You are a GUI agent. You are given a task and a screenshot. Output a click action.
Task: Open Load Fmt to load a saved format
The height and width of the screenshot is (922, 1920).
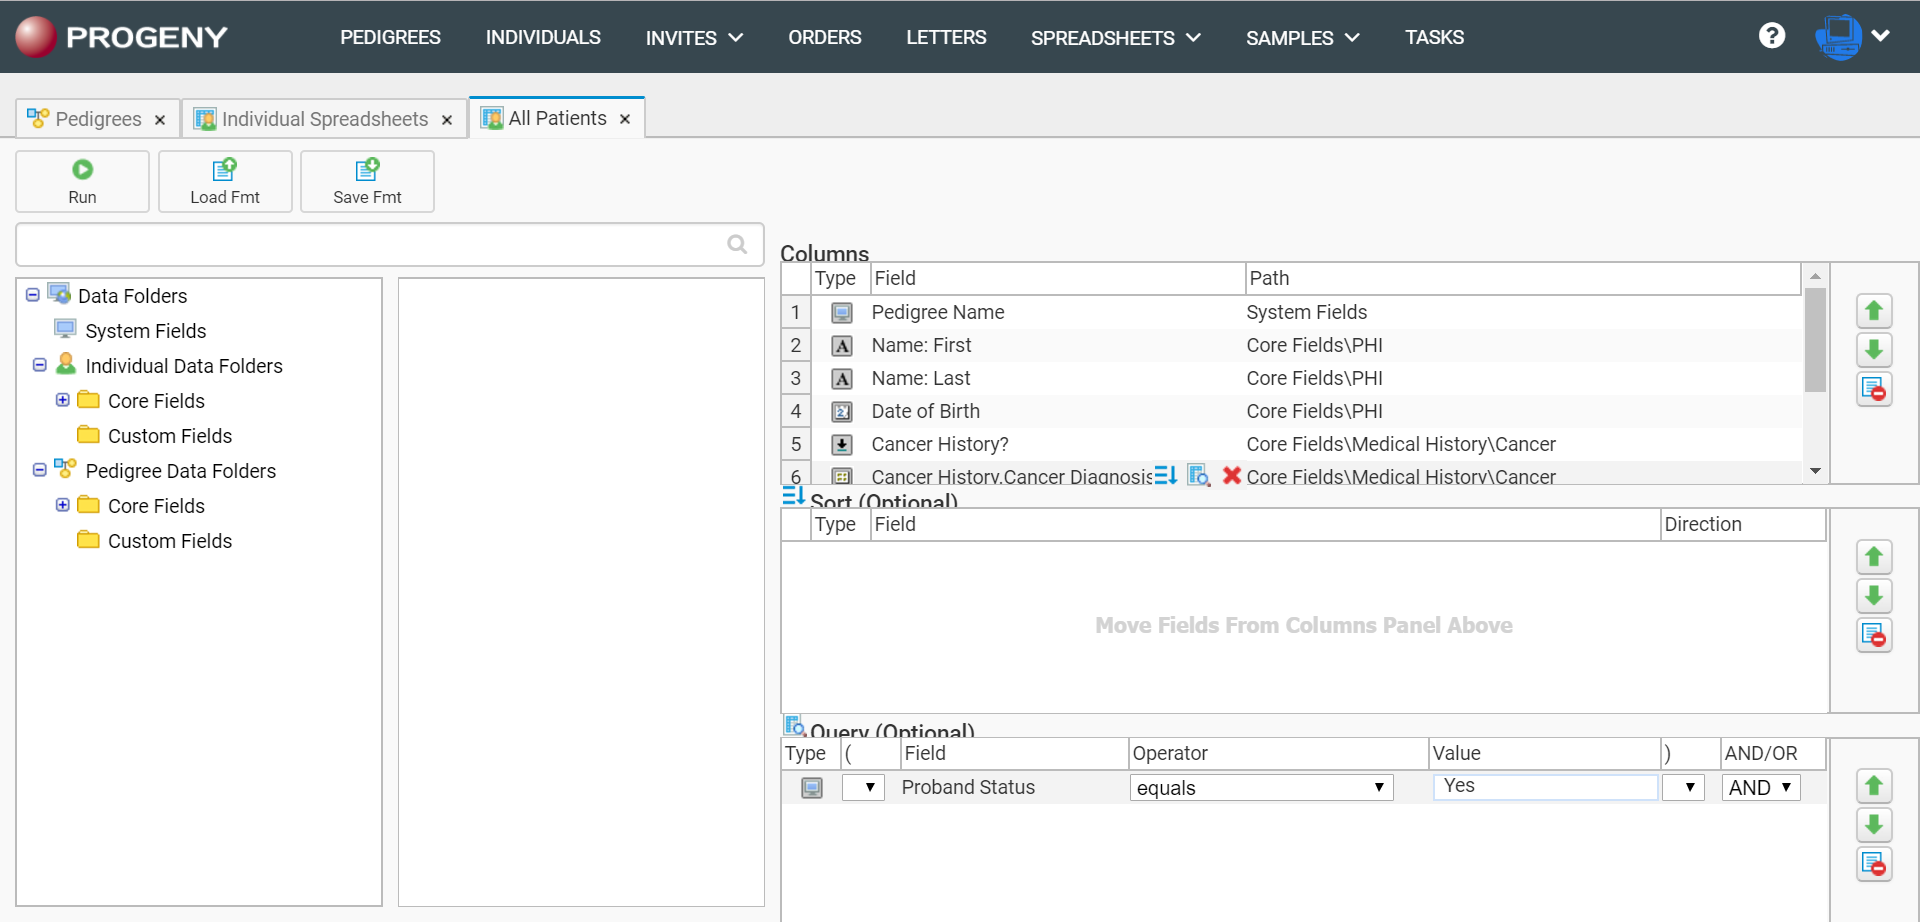[224, 181]
